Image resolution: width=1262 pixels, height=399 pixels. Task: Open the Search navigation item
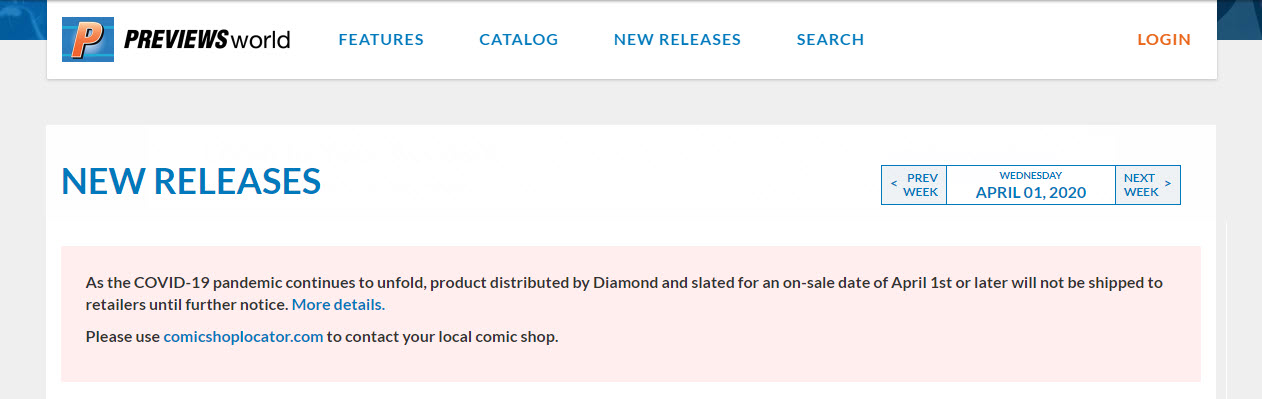[x=830, y=40]
